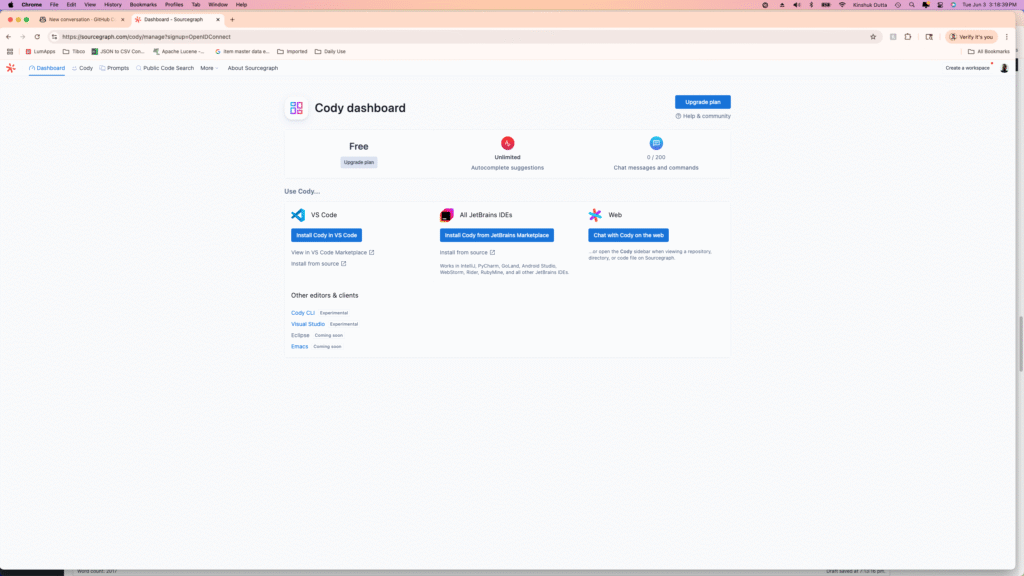Open the Daily Use bookmarks folder
Image resolution: width=1024 pixels, height=576 pixels.
pyautogui.click(x=330, y=52)
